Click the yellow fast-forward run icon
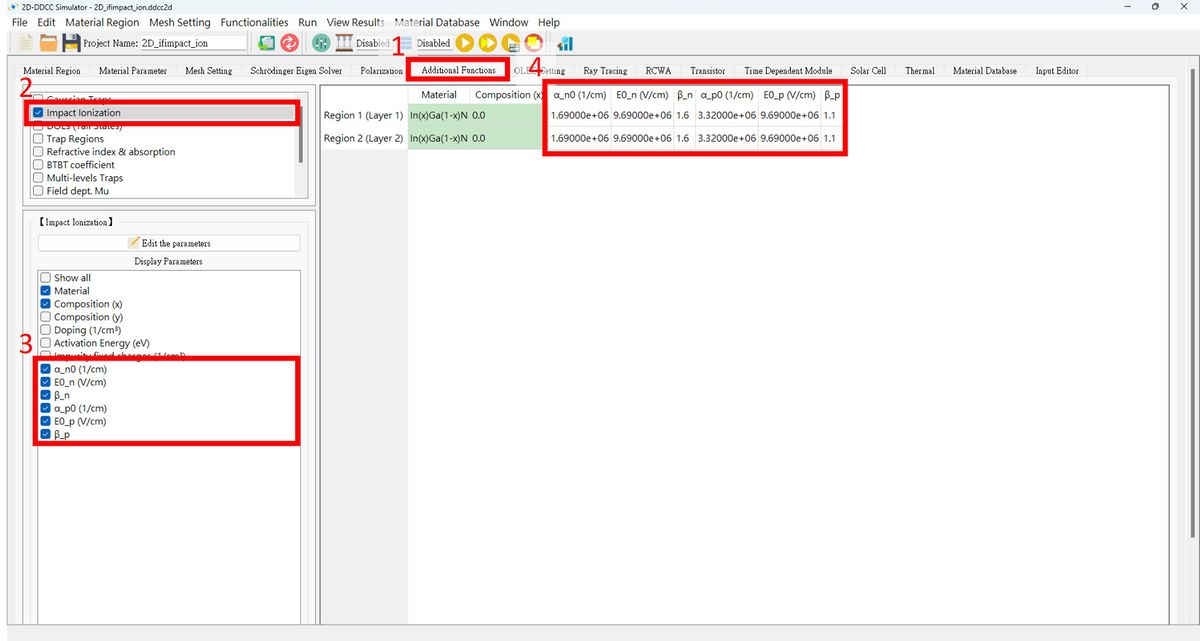 click(x=487, y=43)
